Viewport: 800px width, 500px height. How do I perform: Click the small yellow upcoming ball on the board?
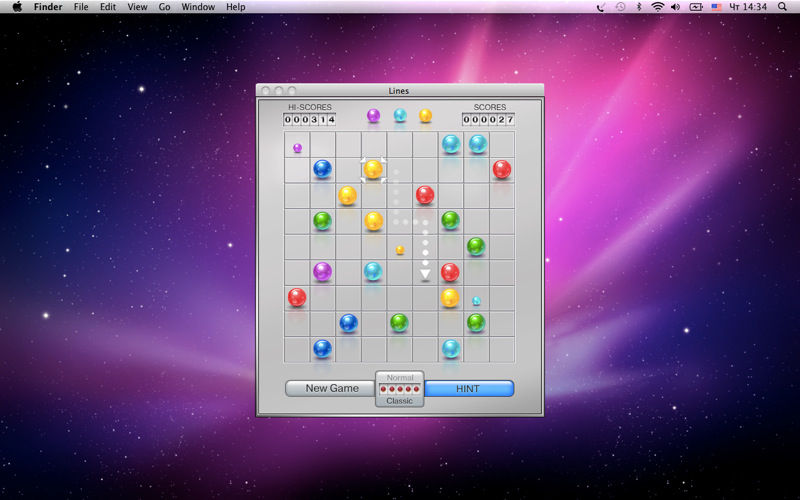click(400, 250)
